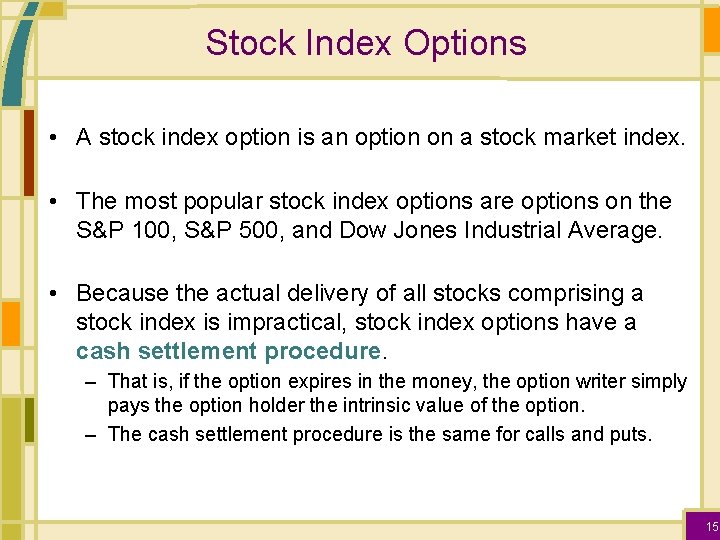Select the teal 'cash settlement procedure' text
Viewport: 720px width, 540px height.
[229, 351]
